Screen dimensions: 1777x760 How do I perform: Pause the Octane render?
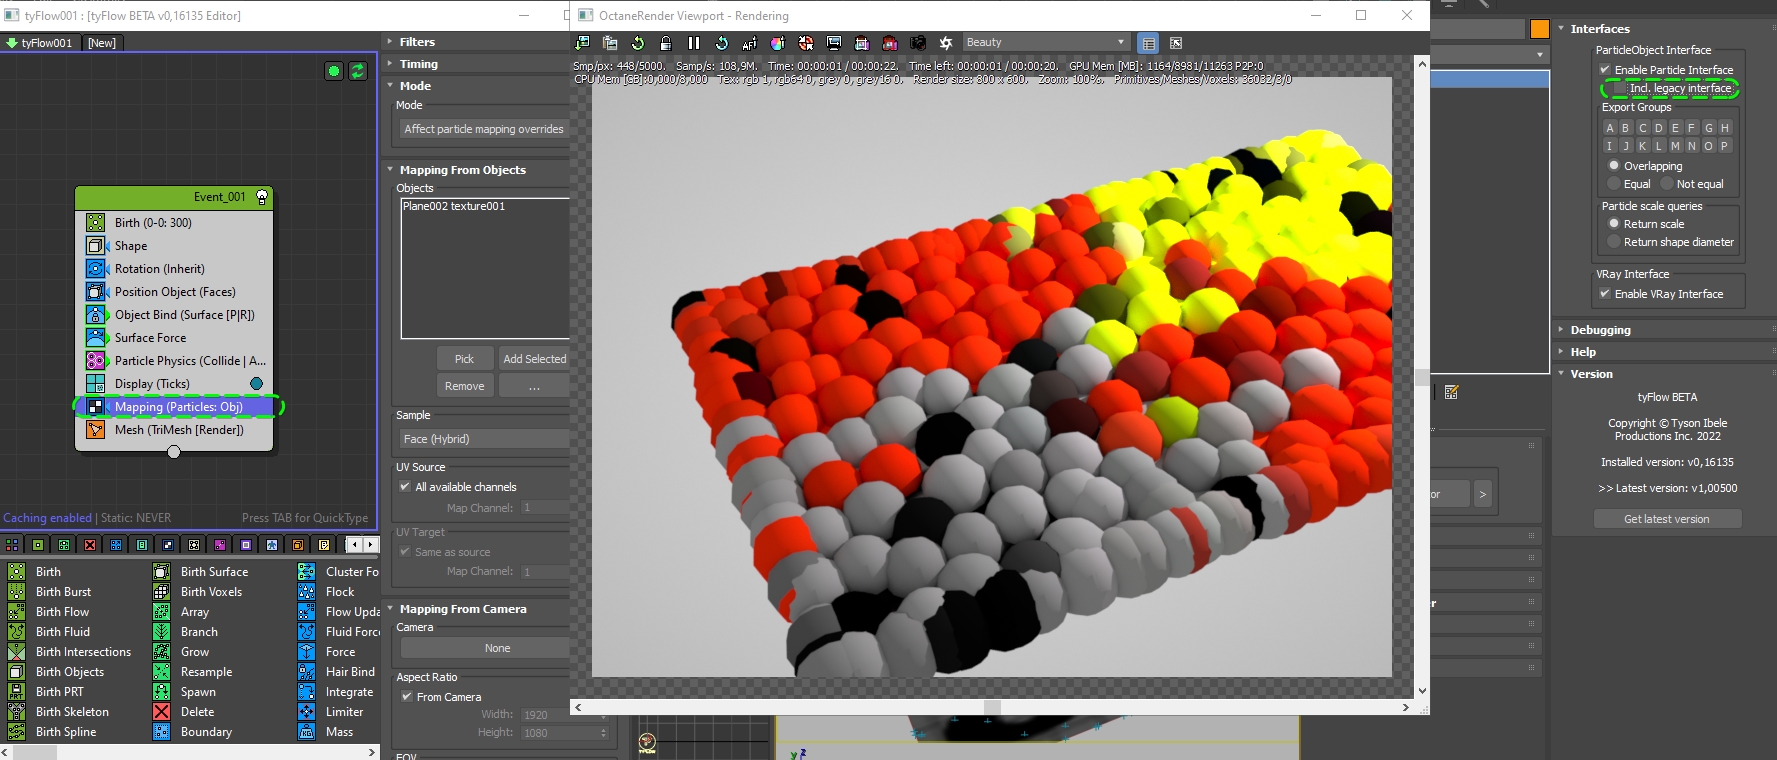pos(694,43)
